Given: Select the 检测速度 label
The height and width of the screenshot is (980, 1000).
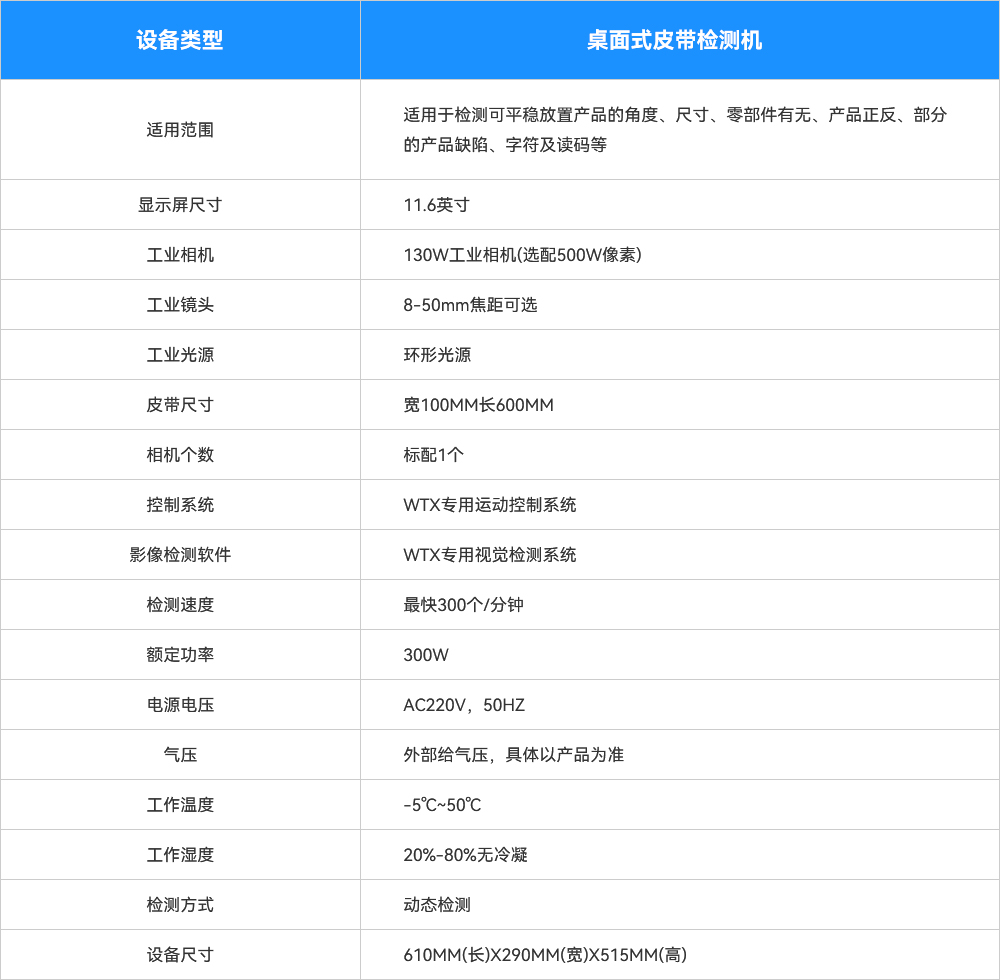Looking at the screenshot, I should pyautogui.click(x=180, y=604).
